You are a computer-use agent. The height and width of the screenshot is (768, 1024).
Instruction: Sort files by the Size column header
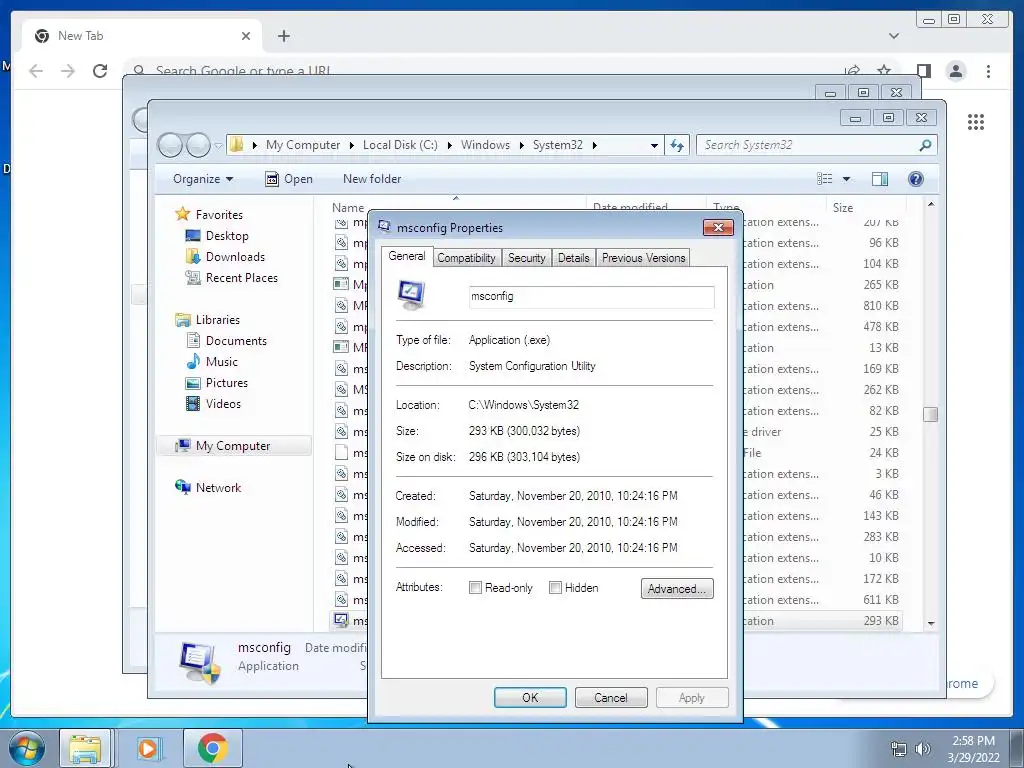(x=842, y=208)
